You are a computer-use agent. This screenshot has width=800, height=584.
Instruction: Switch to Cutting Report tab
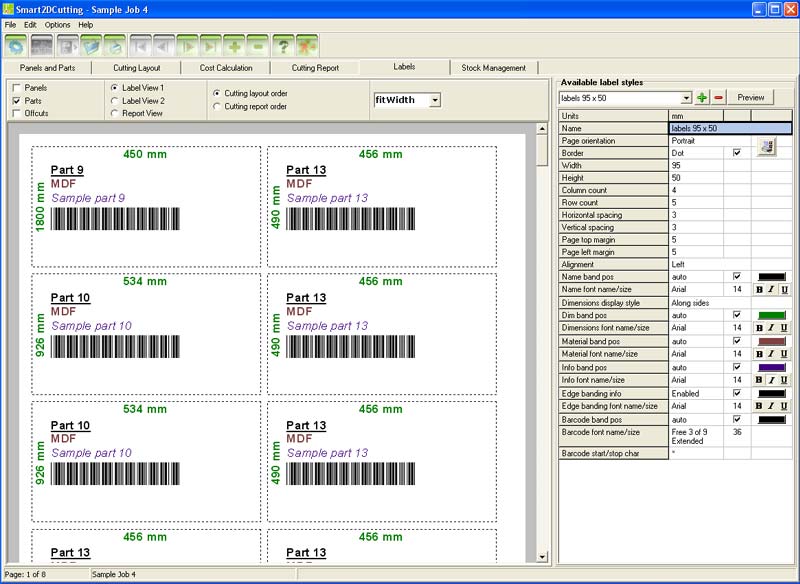coord(315,68)
